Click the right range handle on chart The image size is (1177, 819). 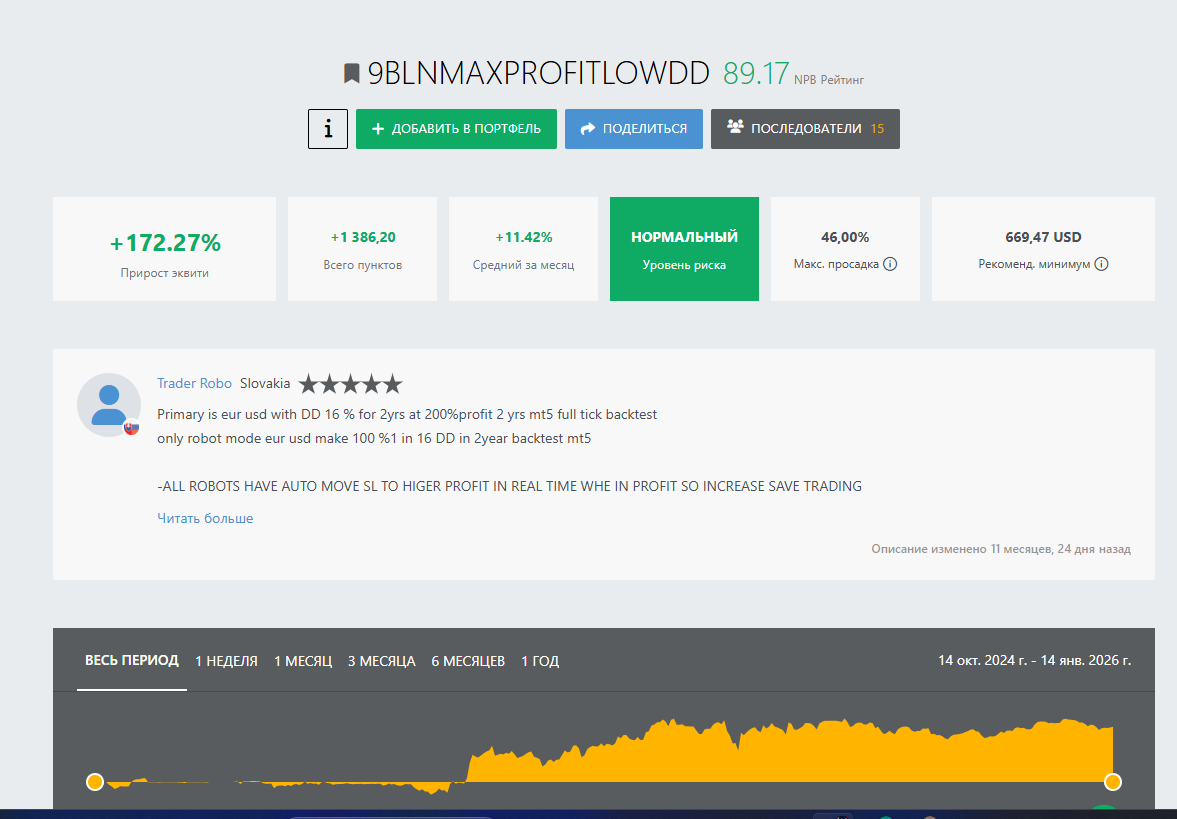(1113, 782)
